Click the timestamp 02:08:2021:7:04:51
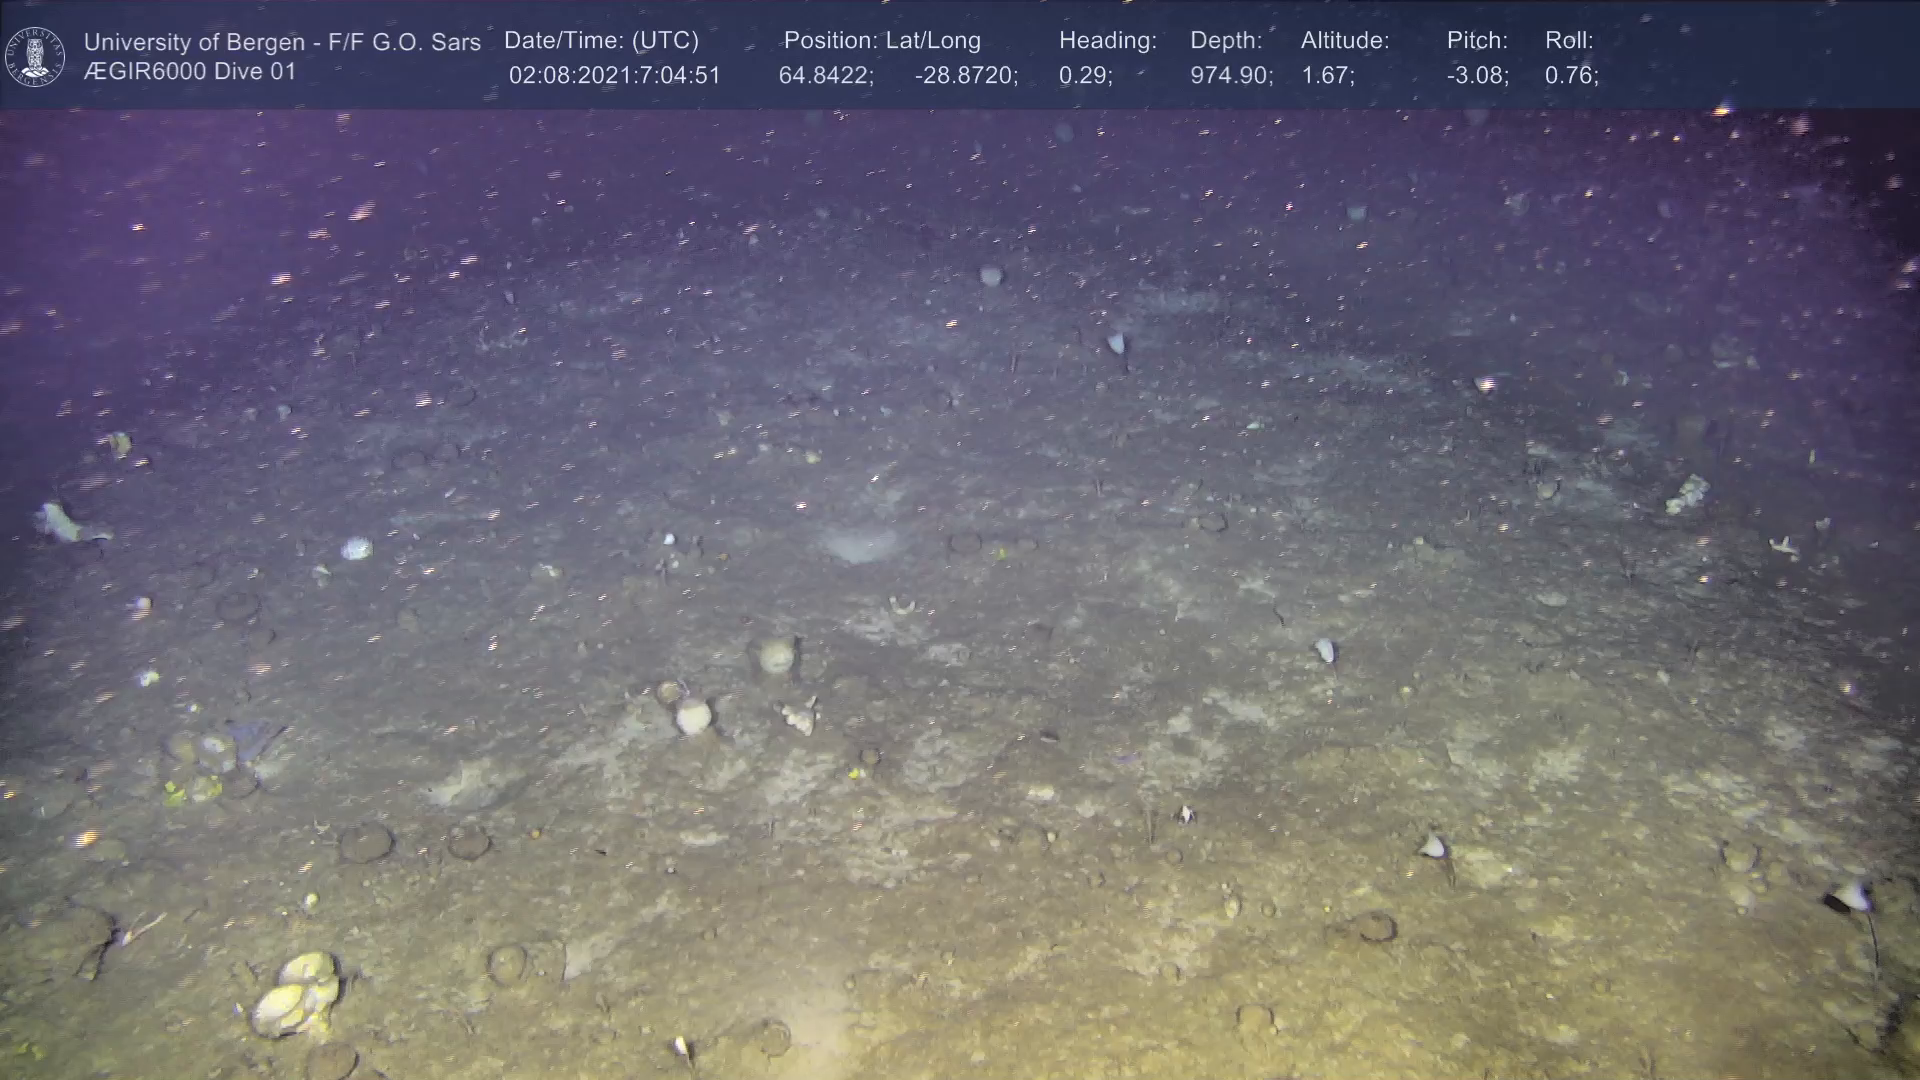 click(614, 76)
